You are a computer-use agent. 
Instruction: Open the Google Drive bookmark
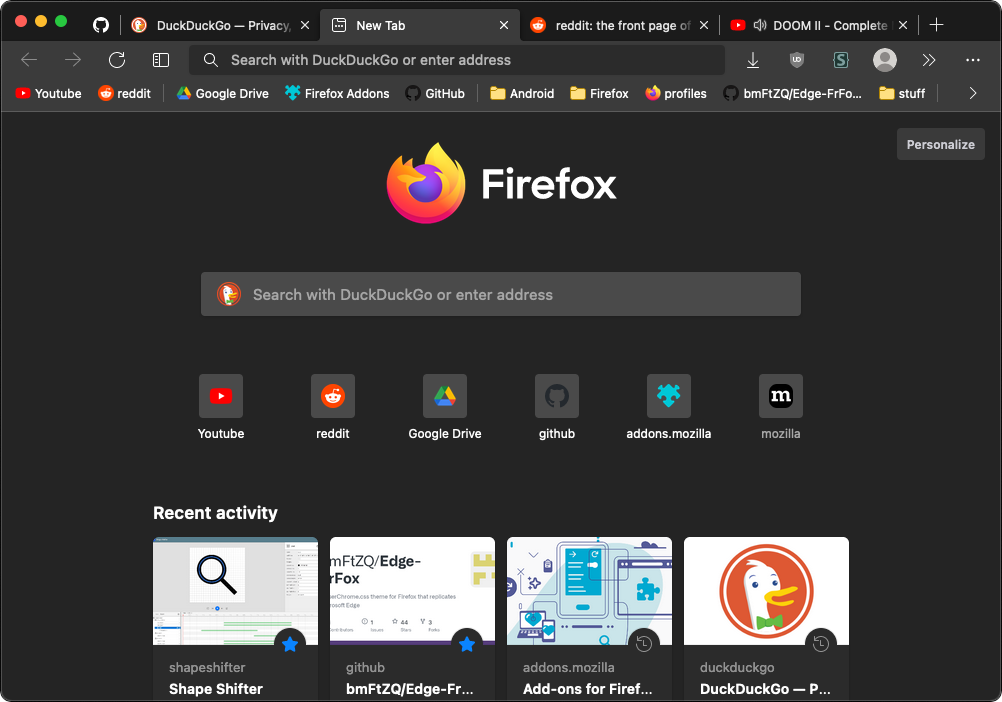[222, 93]
